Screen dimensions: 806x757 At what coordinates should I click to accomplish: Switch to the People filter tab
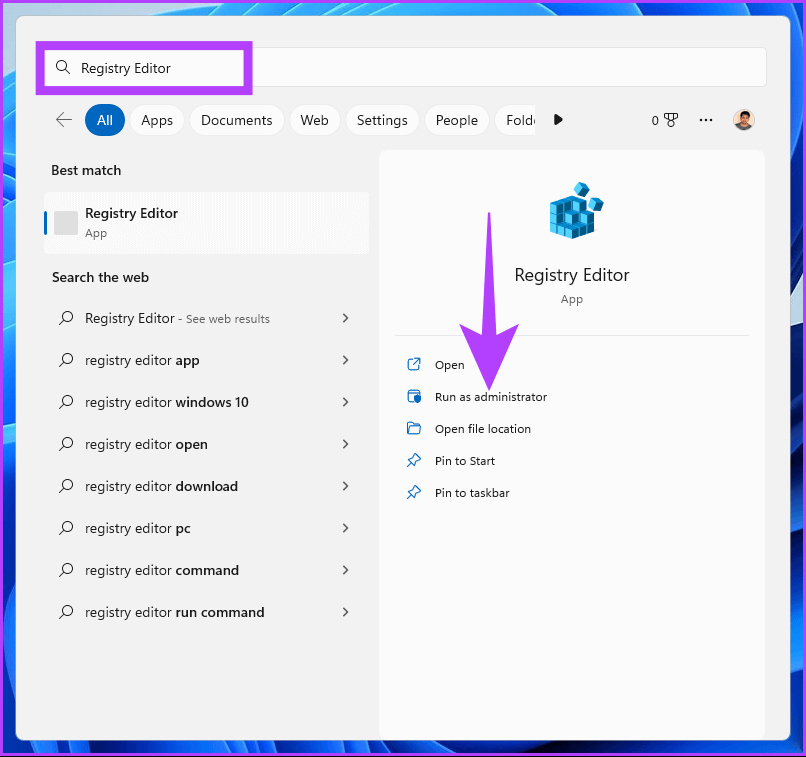[x=456, y=120]
